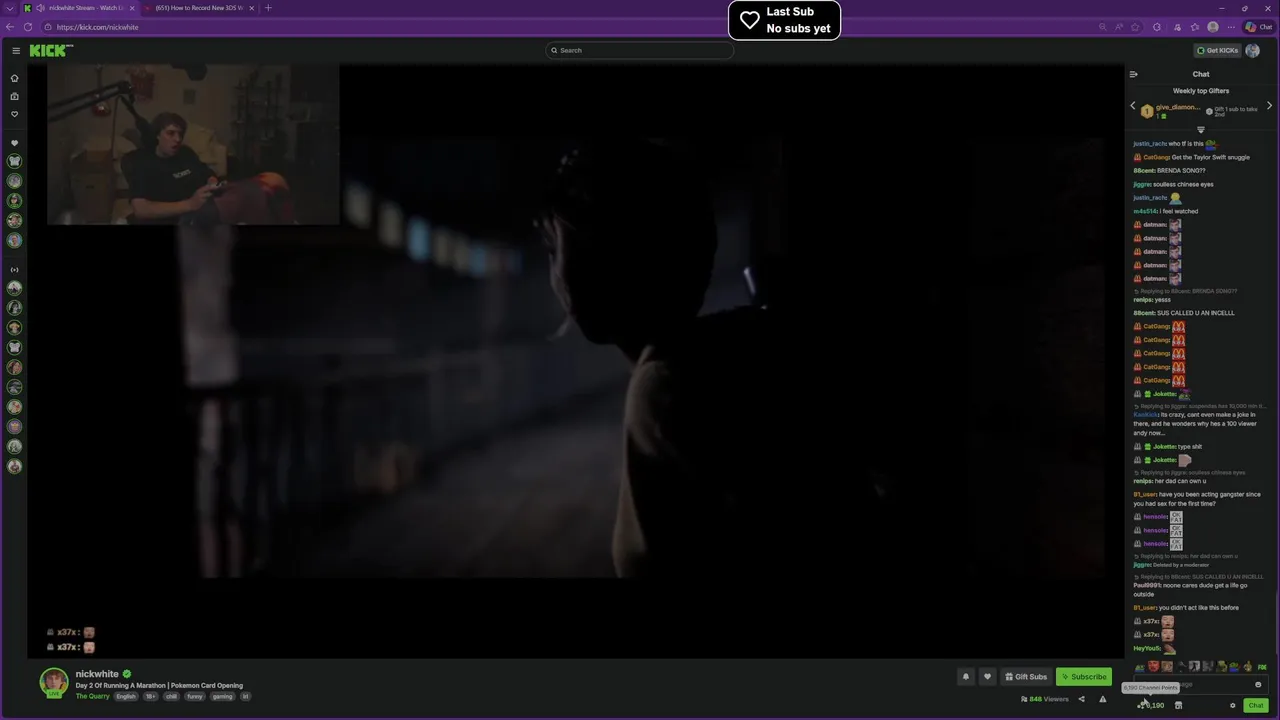This screenshot has width=1280, height=720.
Task: Open the nickwhite channel name link
Action: point(97,674)
